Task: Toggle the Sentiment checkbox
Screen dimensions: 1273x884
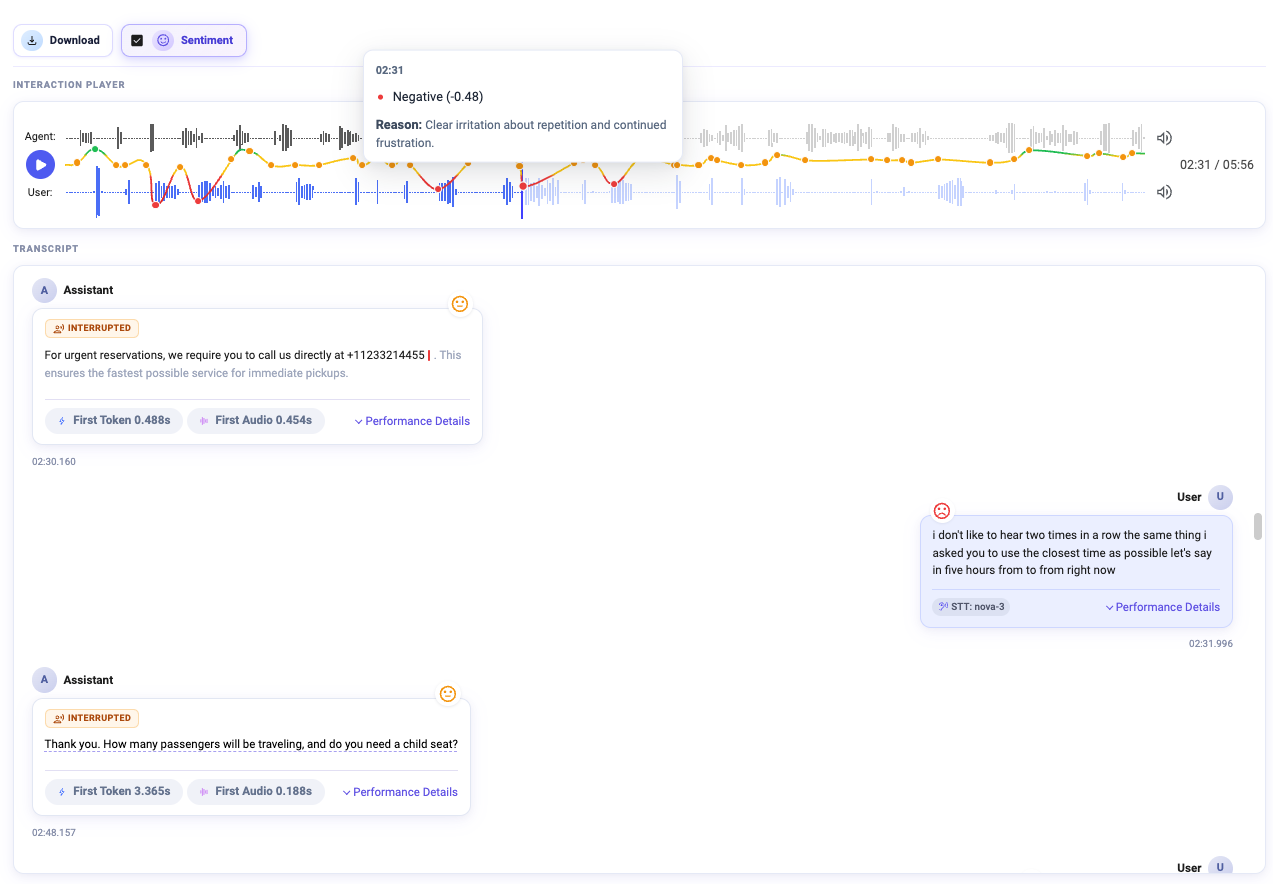Action: 137,41
